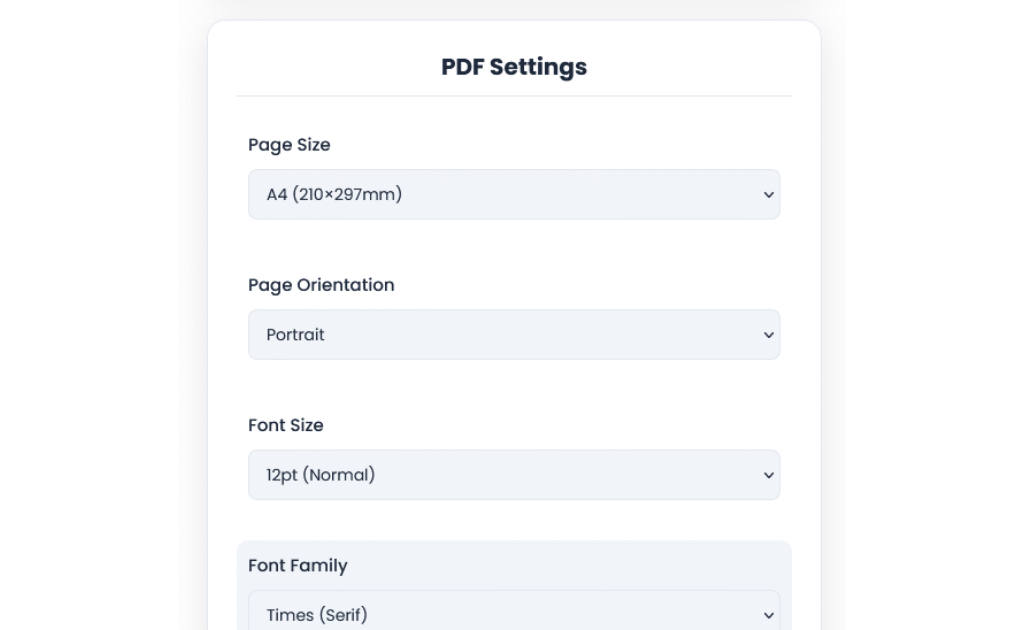Click the Font Family section header
The image size is (1024, 630).
click(x=297, y=565)
